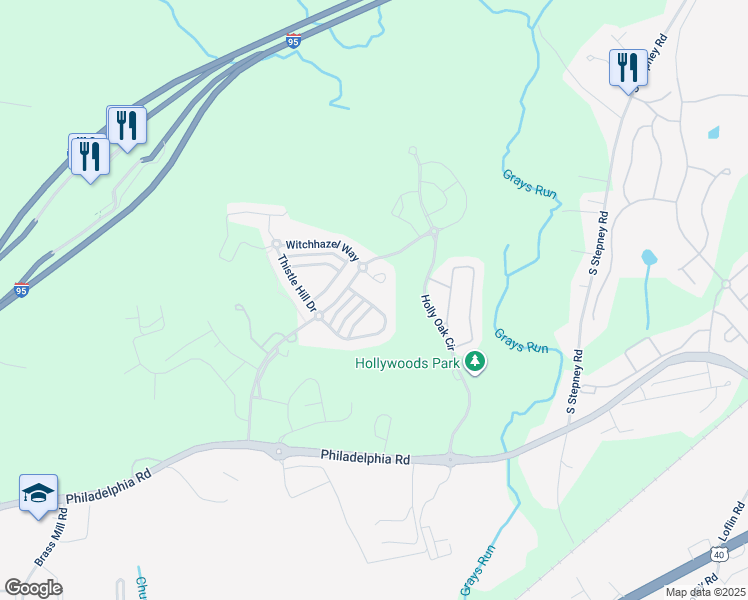Click the Witchhaze Way street label

click(x=322, y=249)
